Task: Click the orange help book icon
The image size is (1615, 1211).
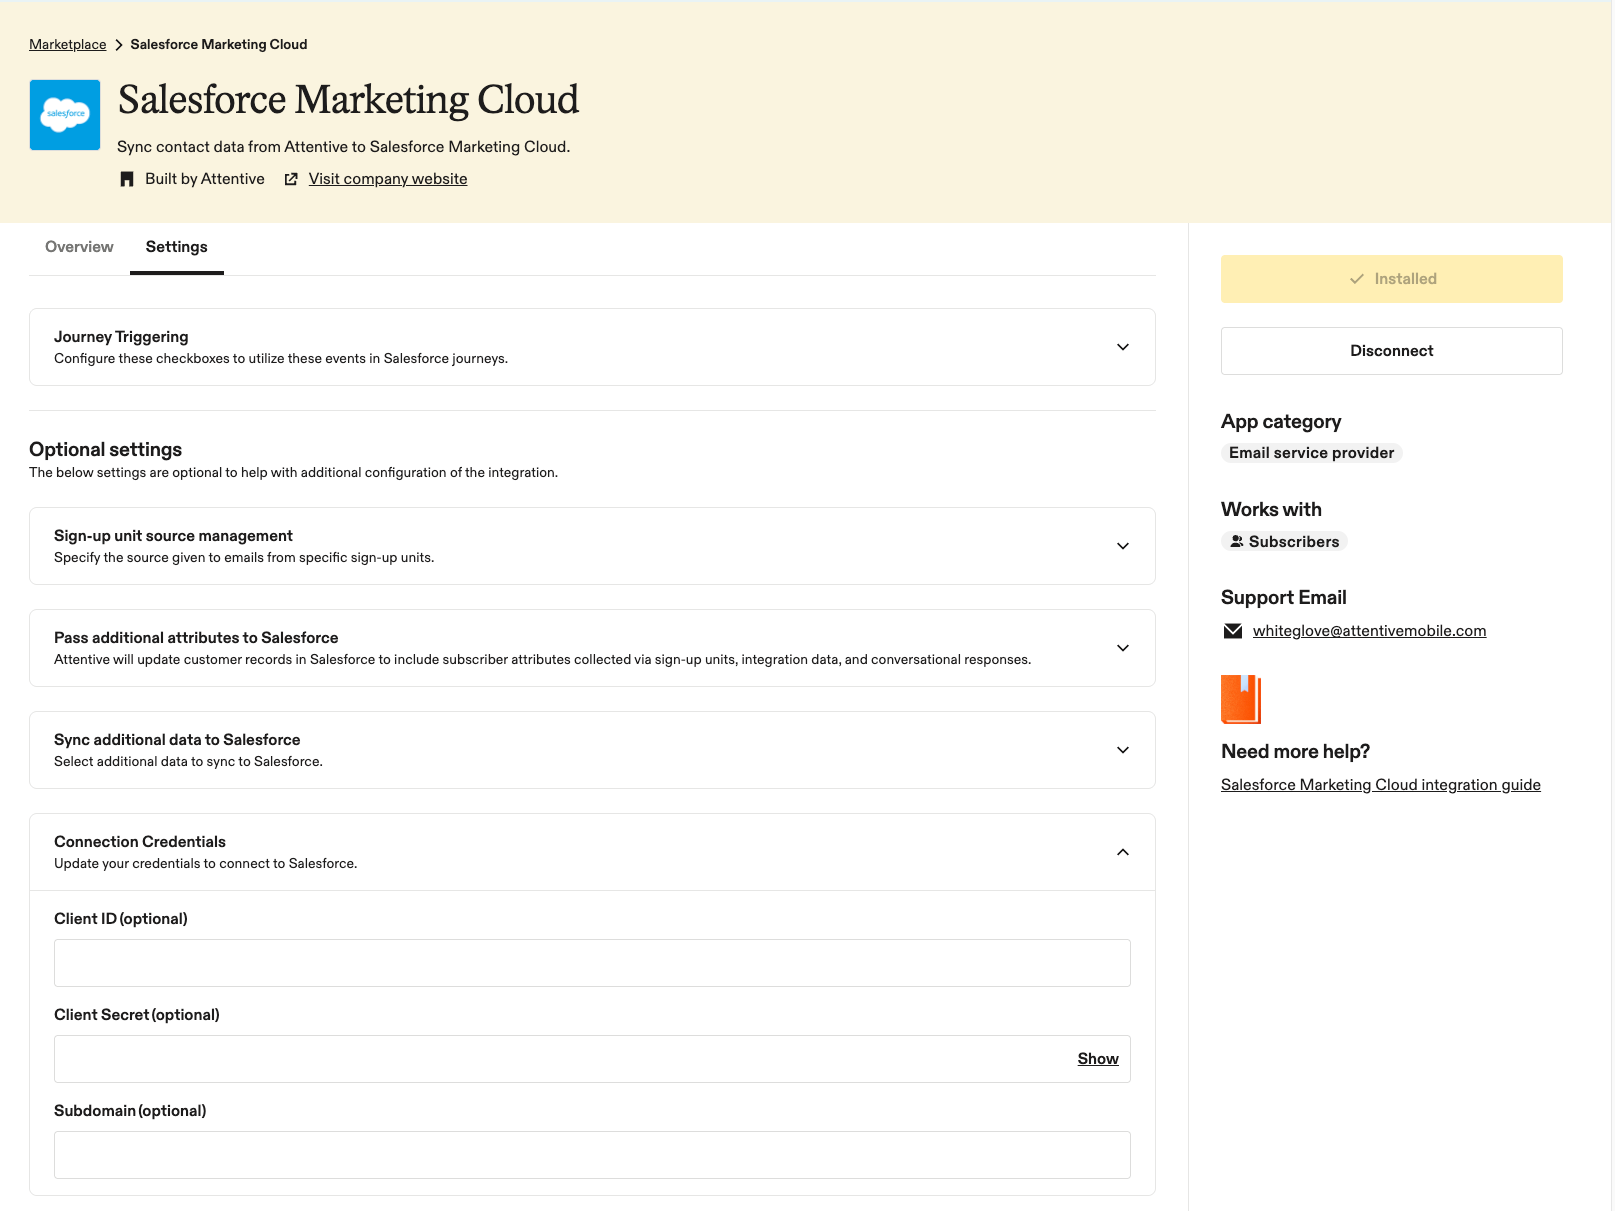Action: click(x=1241, y=699)
